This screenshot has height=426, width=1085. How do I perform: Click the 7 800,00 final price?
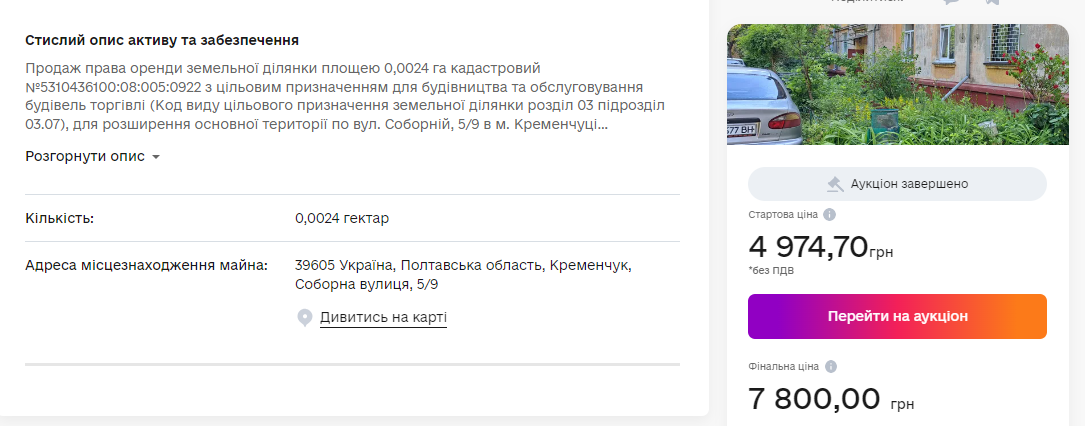pos(814,398)
